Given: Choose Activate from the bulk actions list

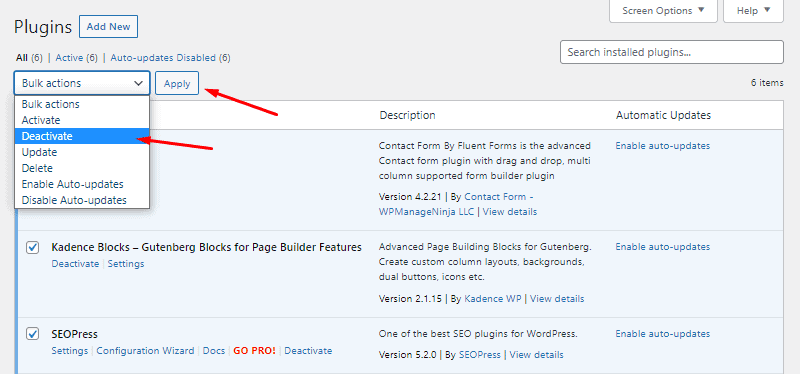Looking at the screenshot, I should tap(82, 120).
